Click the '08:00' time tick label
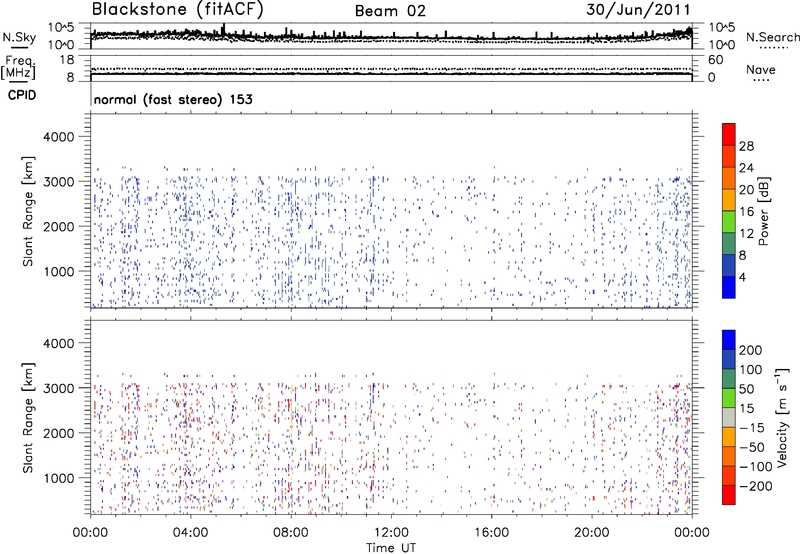 (291, 533)
